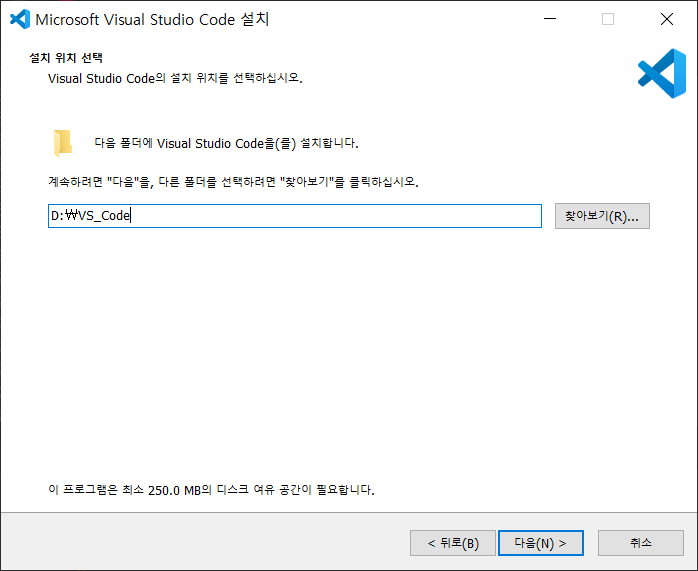
Task: Click the 250.0 MB disk space notice
Action: (x=211, y=490)
